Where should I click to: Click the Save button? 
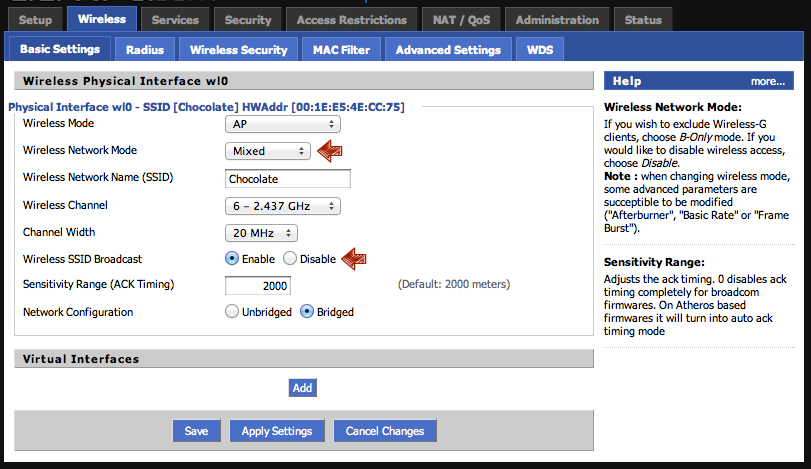tap(196, 431)
